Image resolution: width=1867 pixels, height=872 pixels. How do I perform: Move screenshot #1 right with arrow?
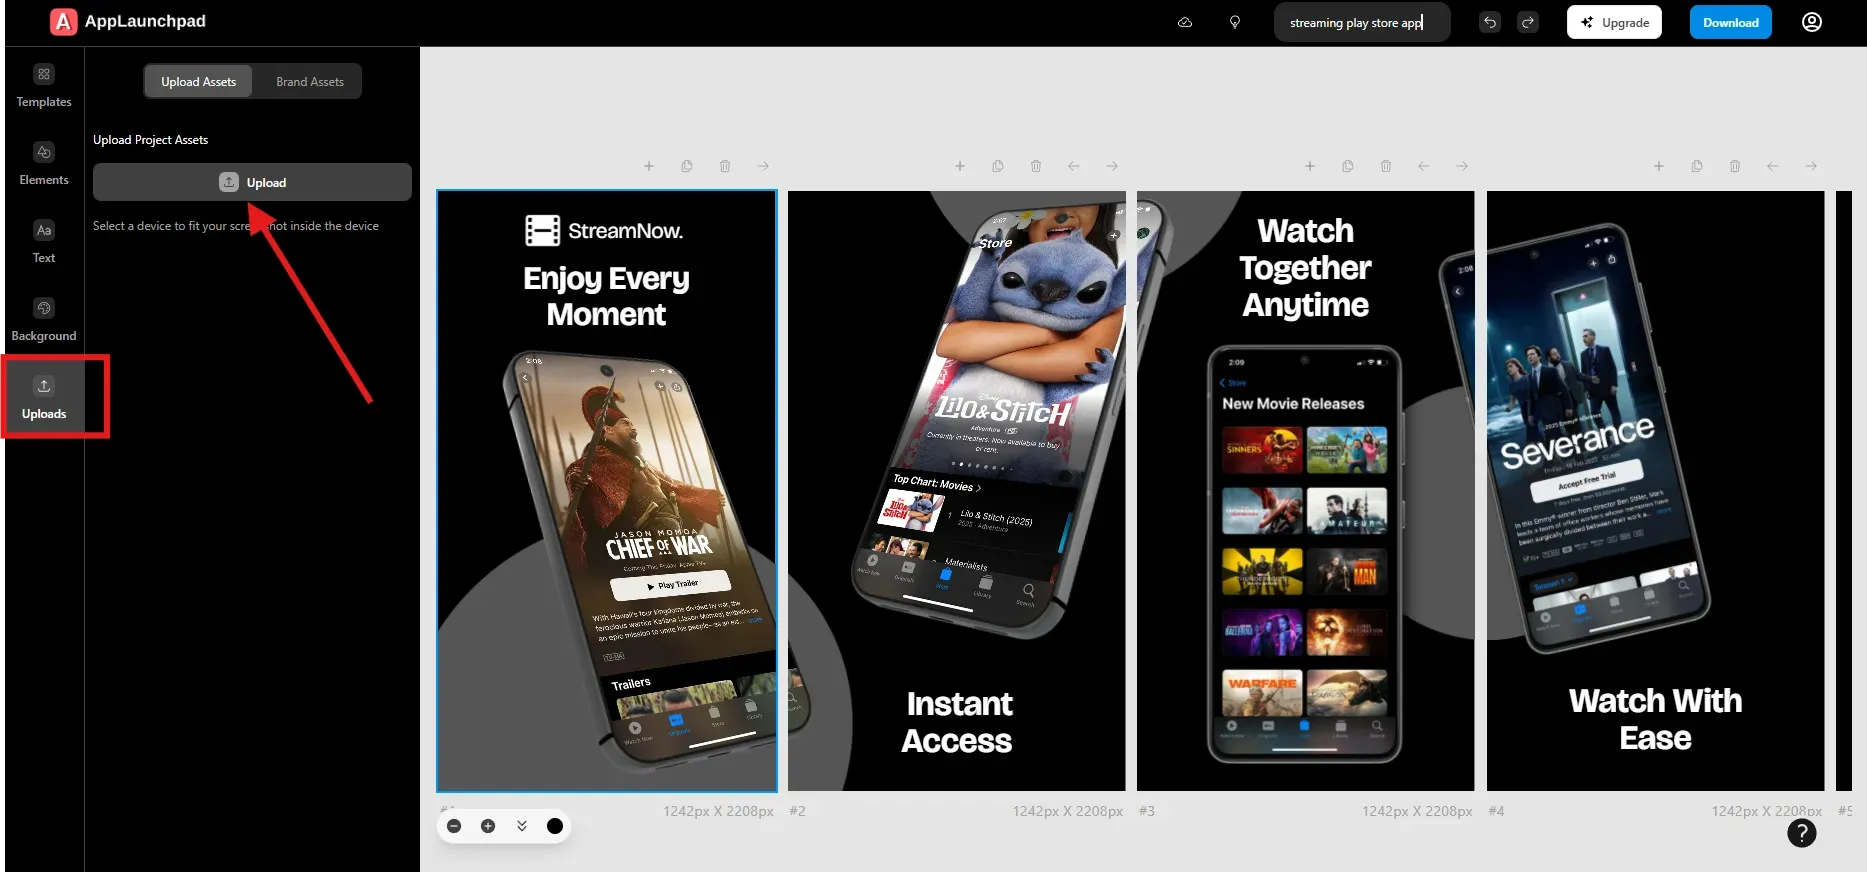point(763,166)
